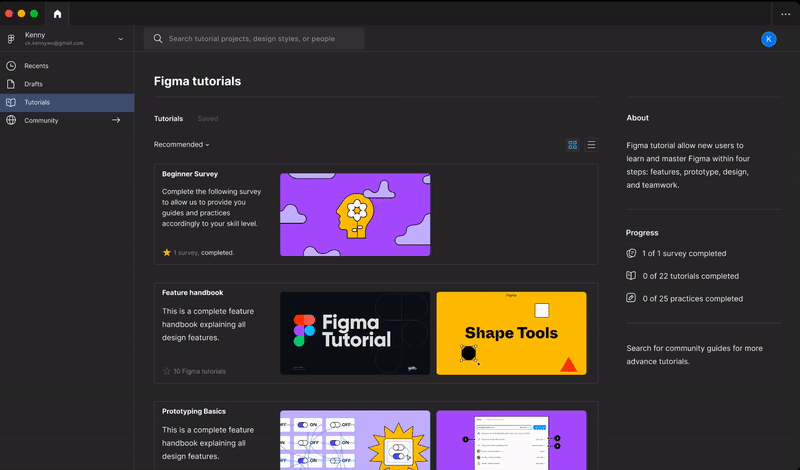Viewport: 800px width, 470px height.
Task: Click '0 of 25 practices completed' text
Action: tap(693, 299)
